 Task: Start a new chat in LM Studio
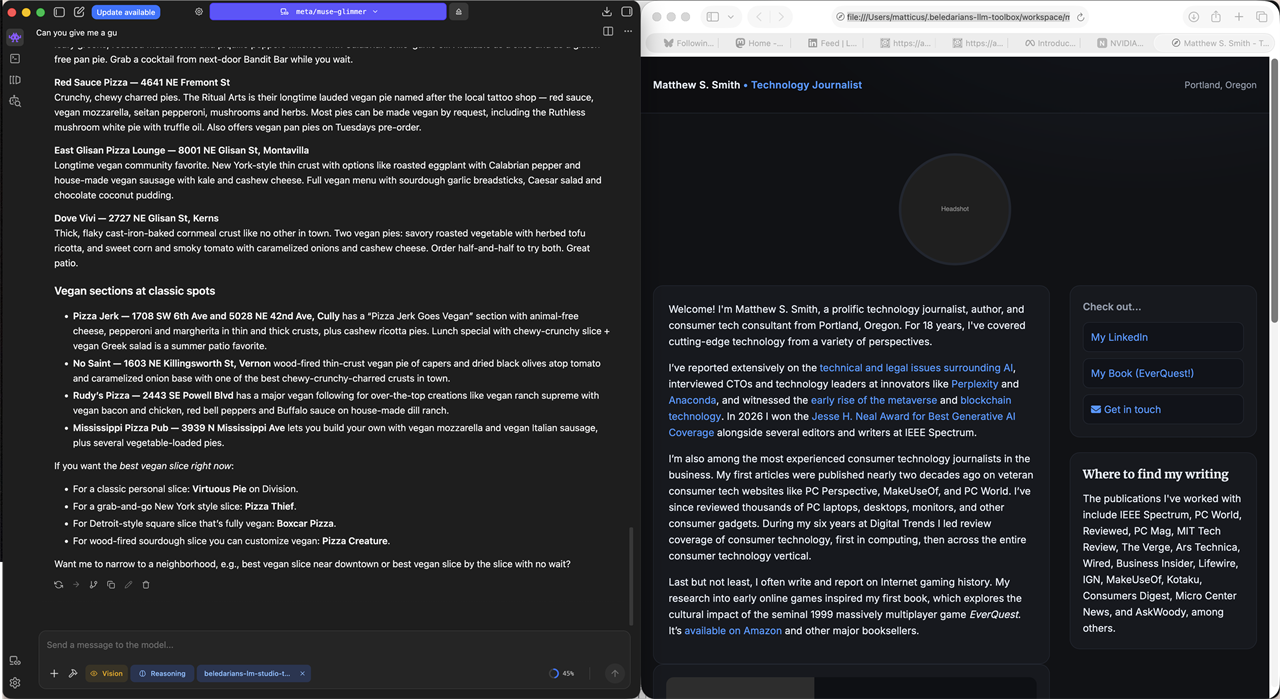point(79,12)
